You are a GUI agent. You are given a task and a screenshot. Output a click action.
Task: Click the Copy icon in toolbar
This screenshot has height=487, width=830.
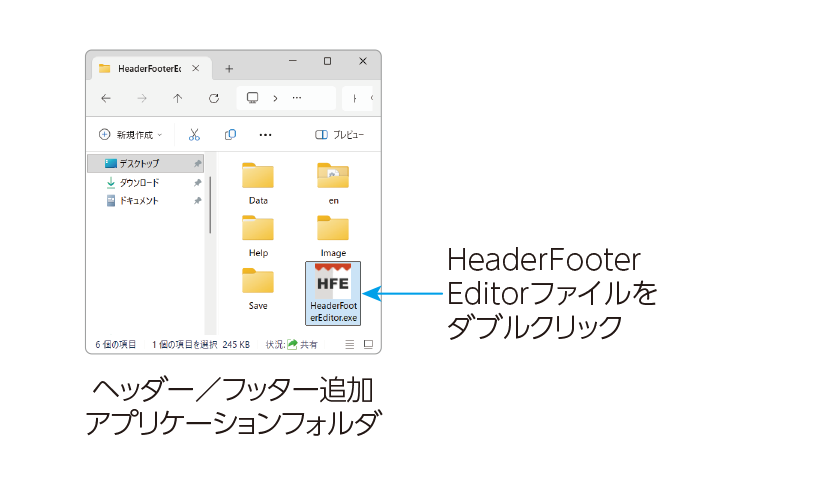(230, 135)
